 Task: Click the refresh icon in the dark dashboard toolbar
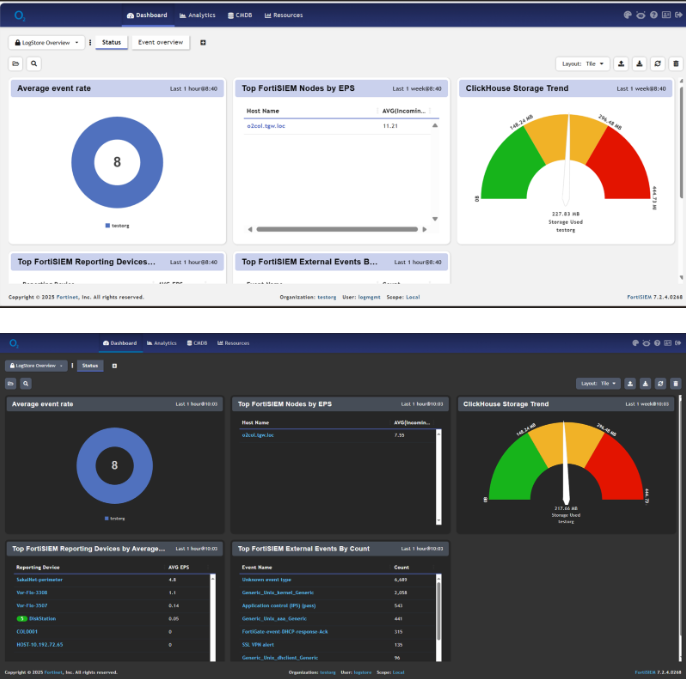click(x=660, y=384)
